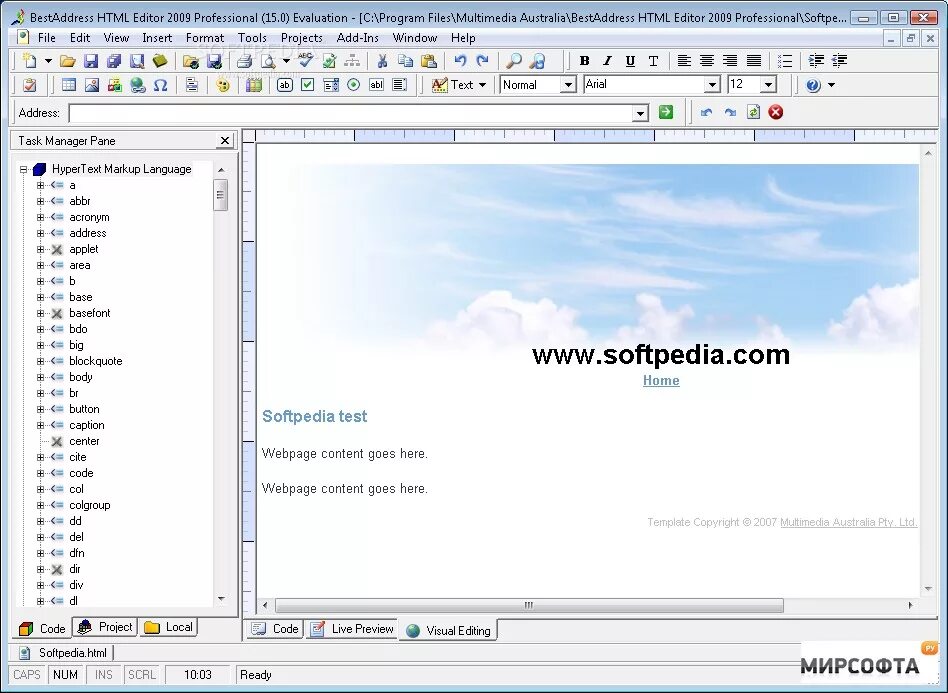Undo the last action
Viewport: 948px width, 693px height.
click(460, 60)
